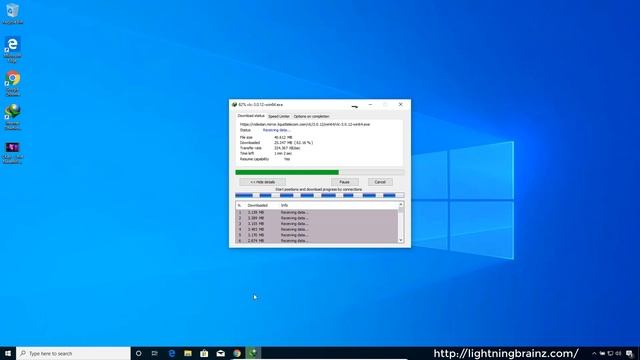Open Microsoft Edge desktop shortcut
The height and width of the screenshot is (360, 640).
click(12, 49)
